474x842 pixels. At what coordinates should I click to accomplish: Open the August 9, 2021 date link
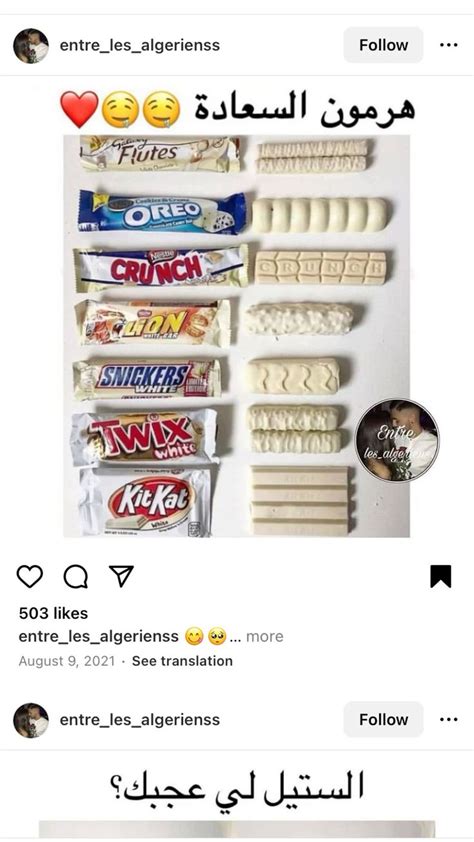coord(67,660)
